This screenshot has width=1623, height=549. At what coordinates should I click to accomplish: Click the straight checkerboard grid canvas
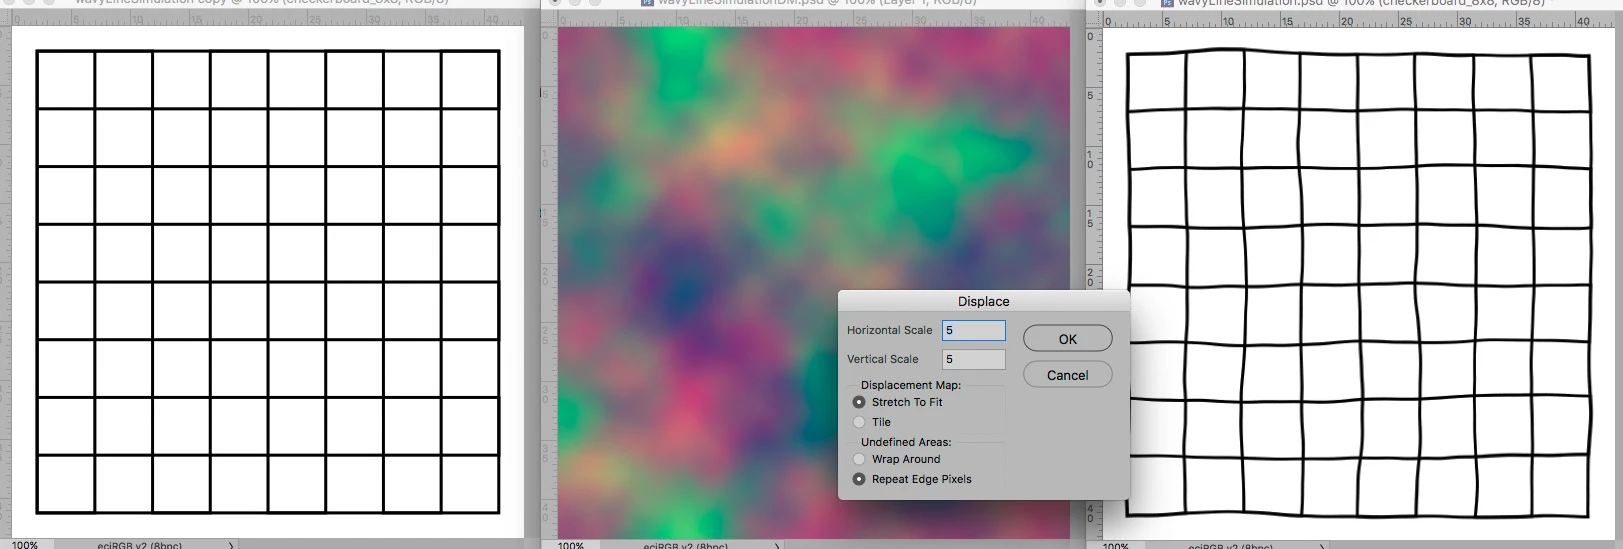click(268, 282)
